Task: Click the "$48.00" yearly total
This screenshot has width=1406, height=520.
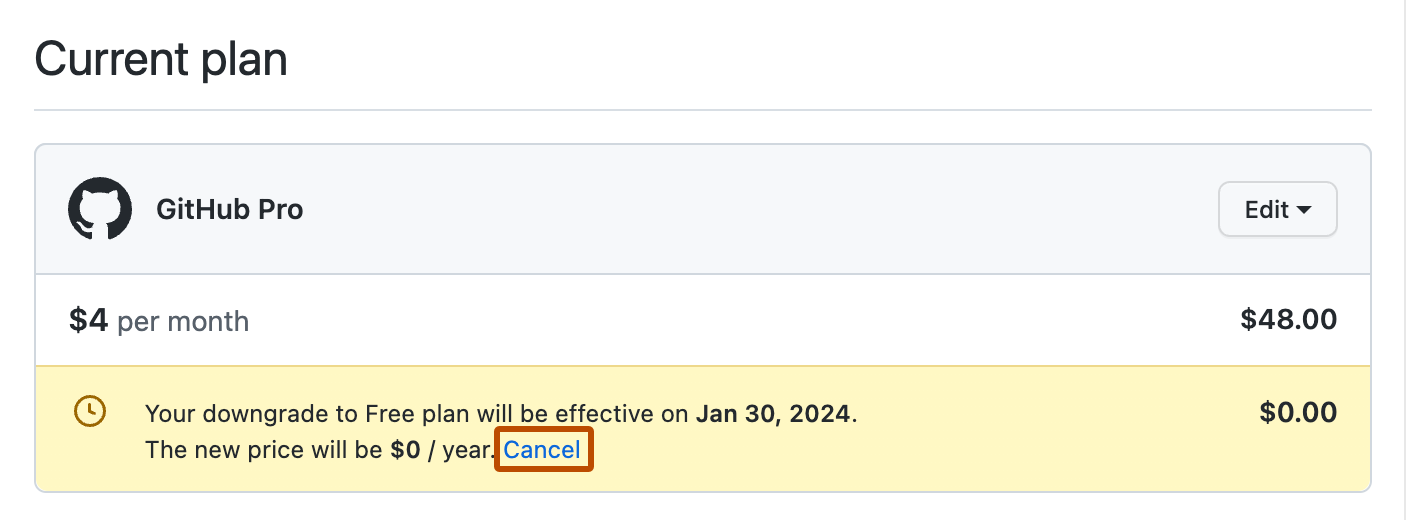Action: [1288, 320]
